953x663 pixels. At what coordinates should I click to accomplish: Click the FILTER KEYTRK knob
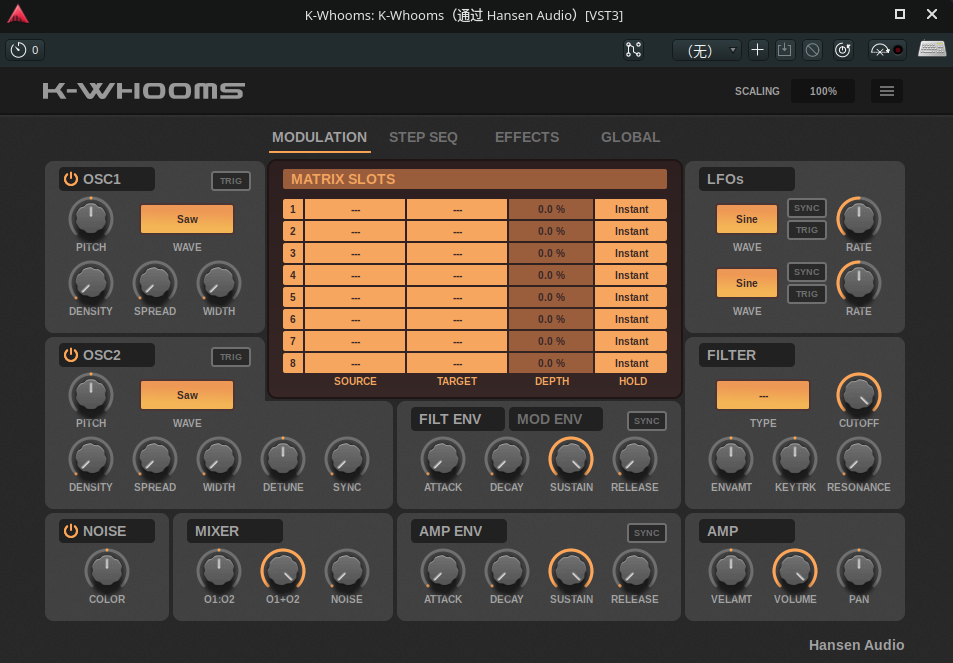tap(795, 459)
